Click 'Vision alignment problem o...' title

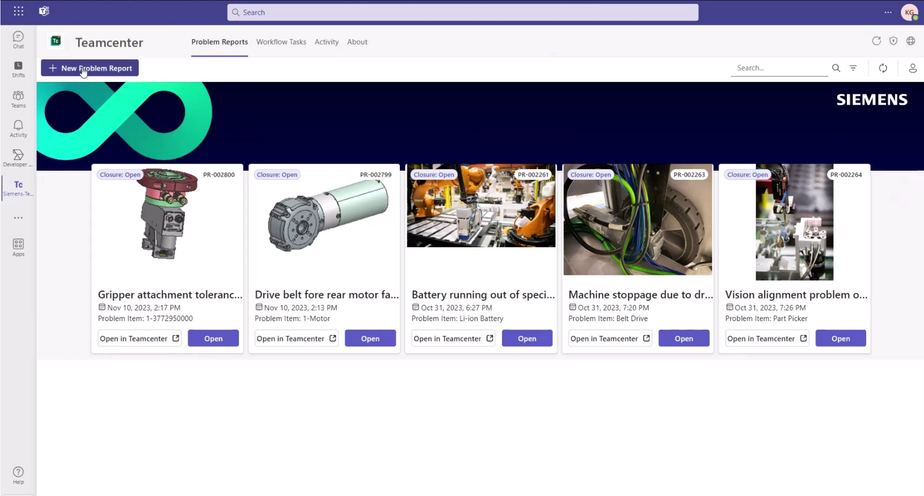click(x=796, y=295)
